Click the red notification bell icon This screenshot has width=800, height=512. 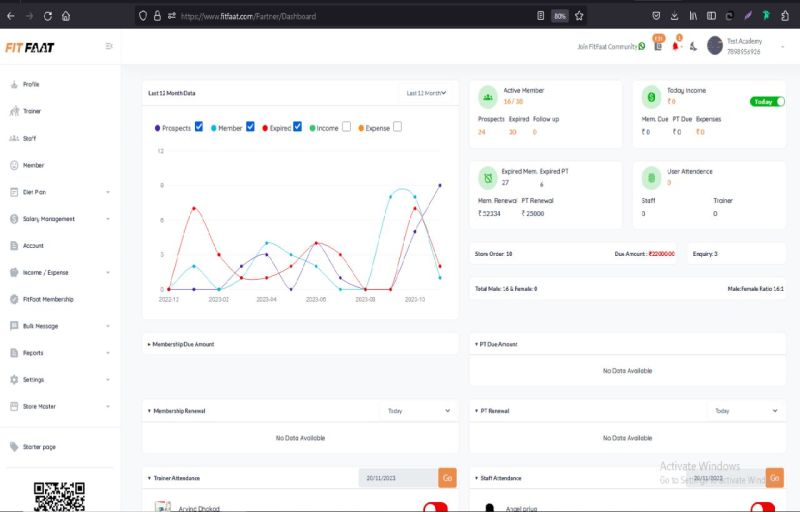(x=676, y=46)
